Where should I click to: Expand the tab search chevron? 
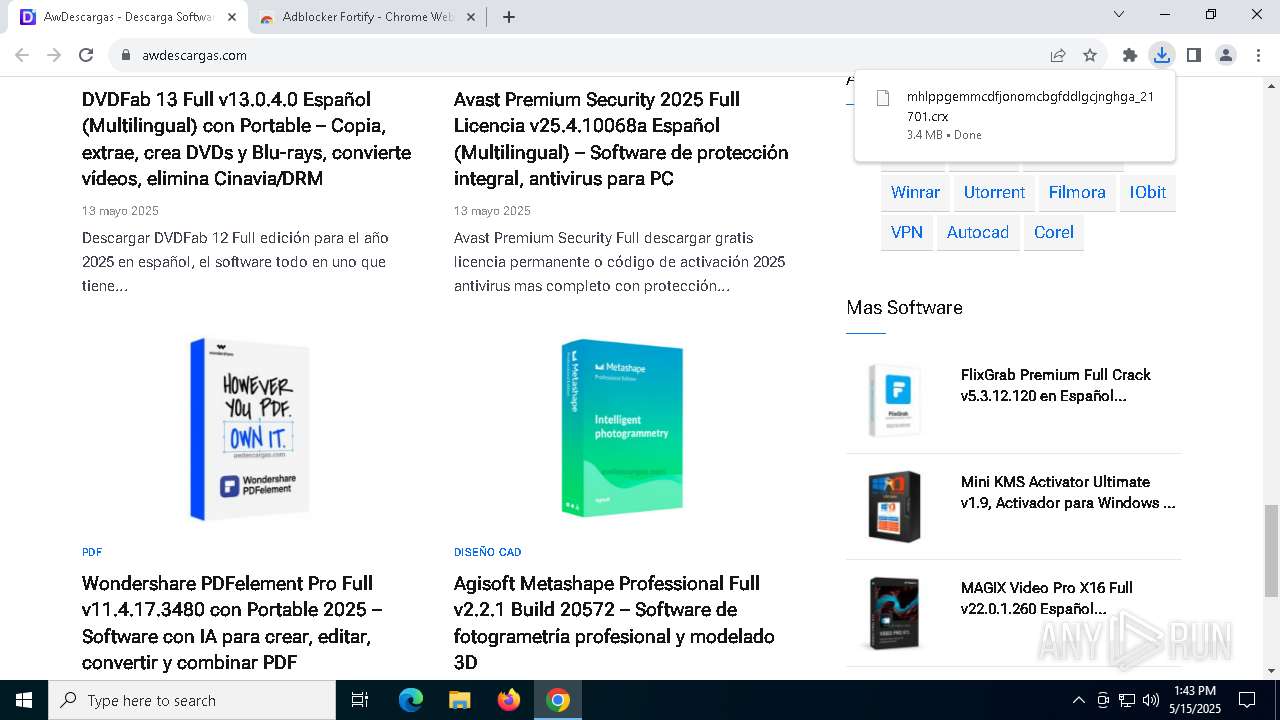pos(1120,14)
